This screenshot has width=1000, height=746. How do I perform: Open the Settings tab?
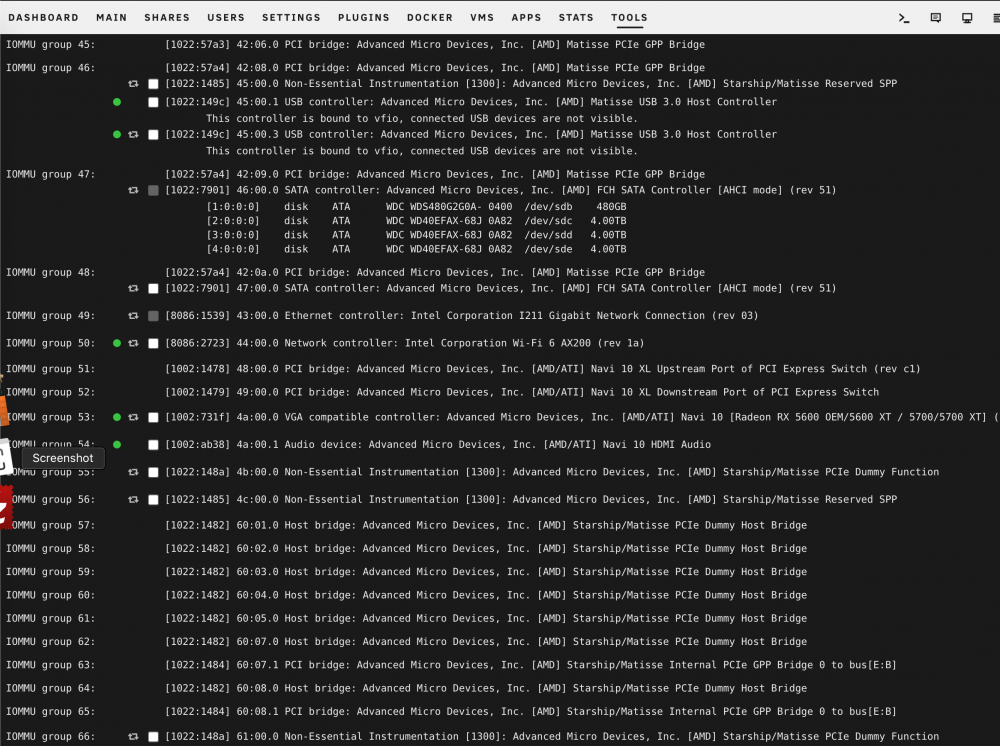(x=291, y=18)
